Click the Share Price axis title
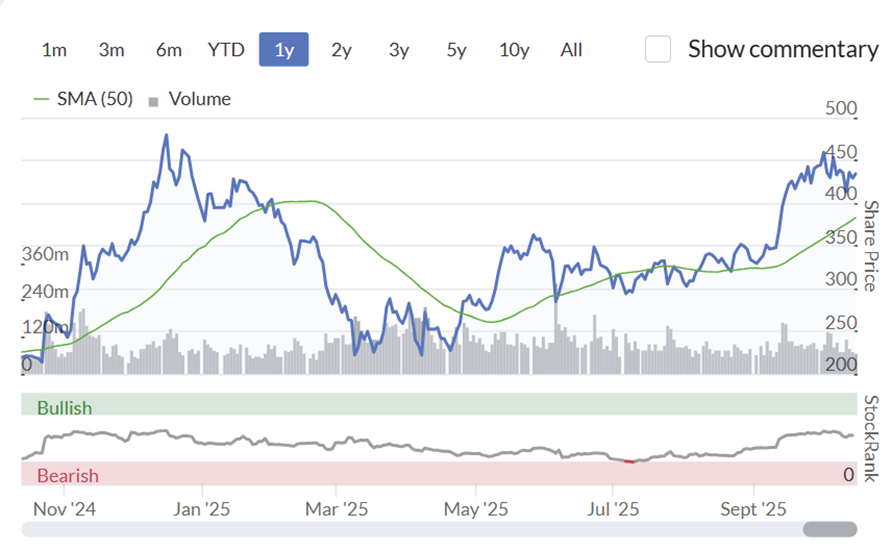Viewport: 892px width, 551px height. pos(871,246)
